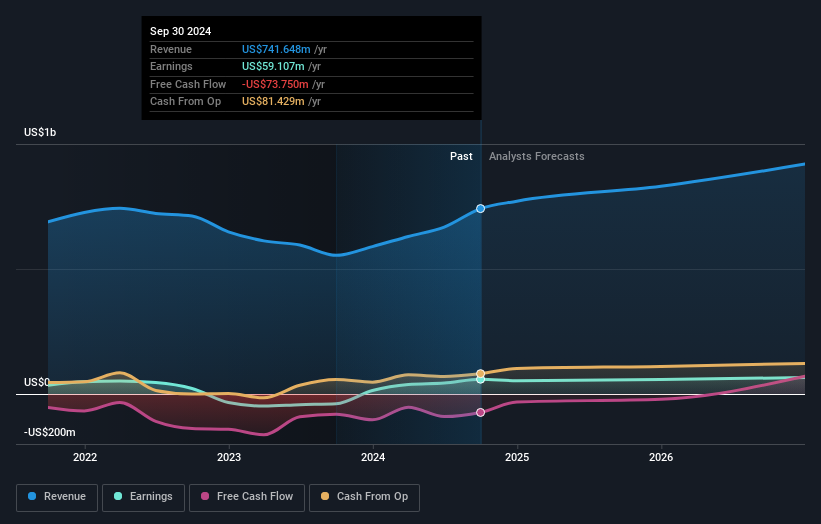Click the Analysts Forecasts label
This screenshot has width=821, height=524.
click(537, 156)
